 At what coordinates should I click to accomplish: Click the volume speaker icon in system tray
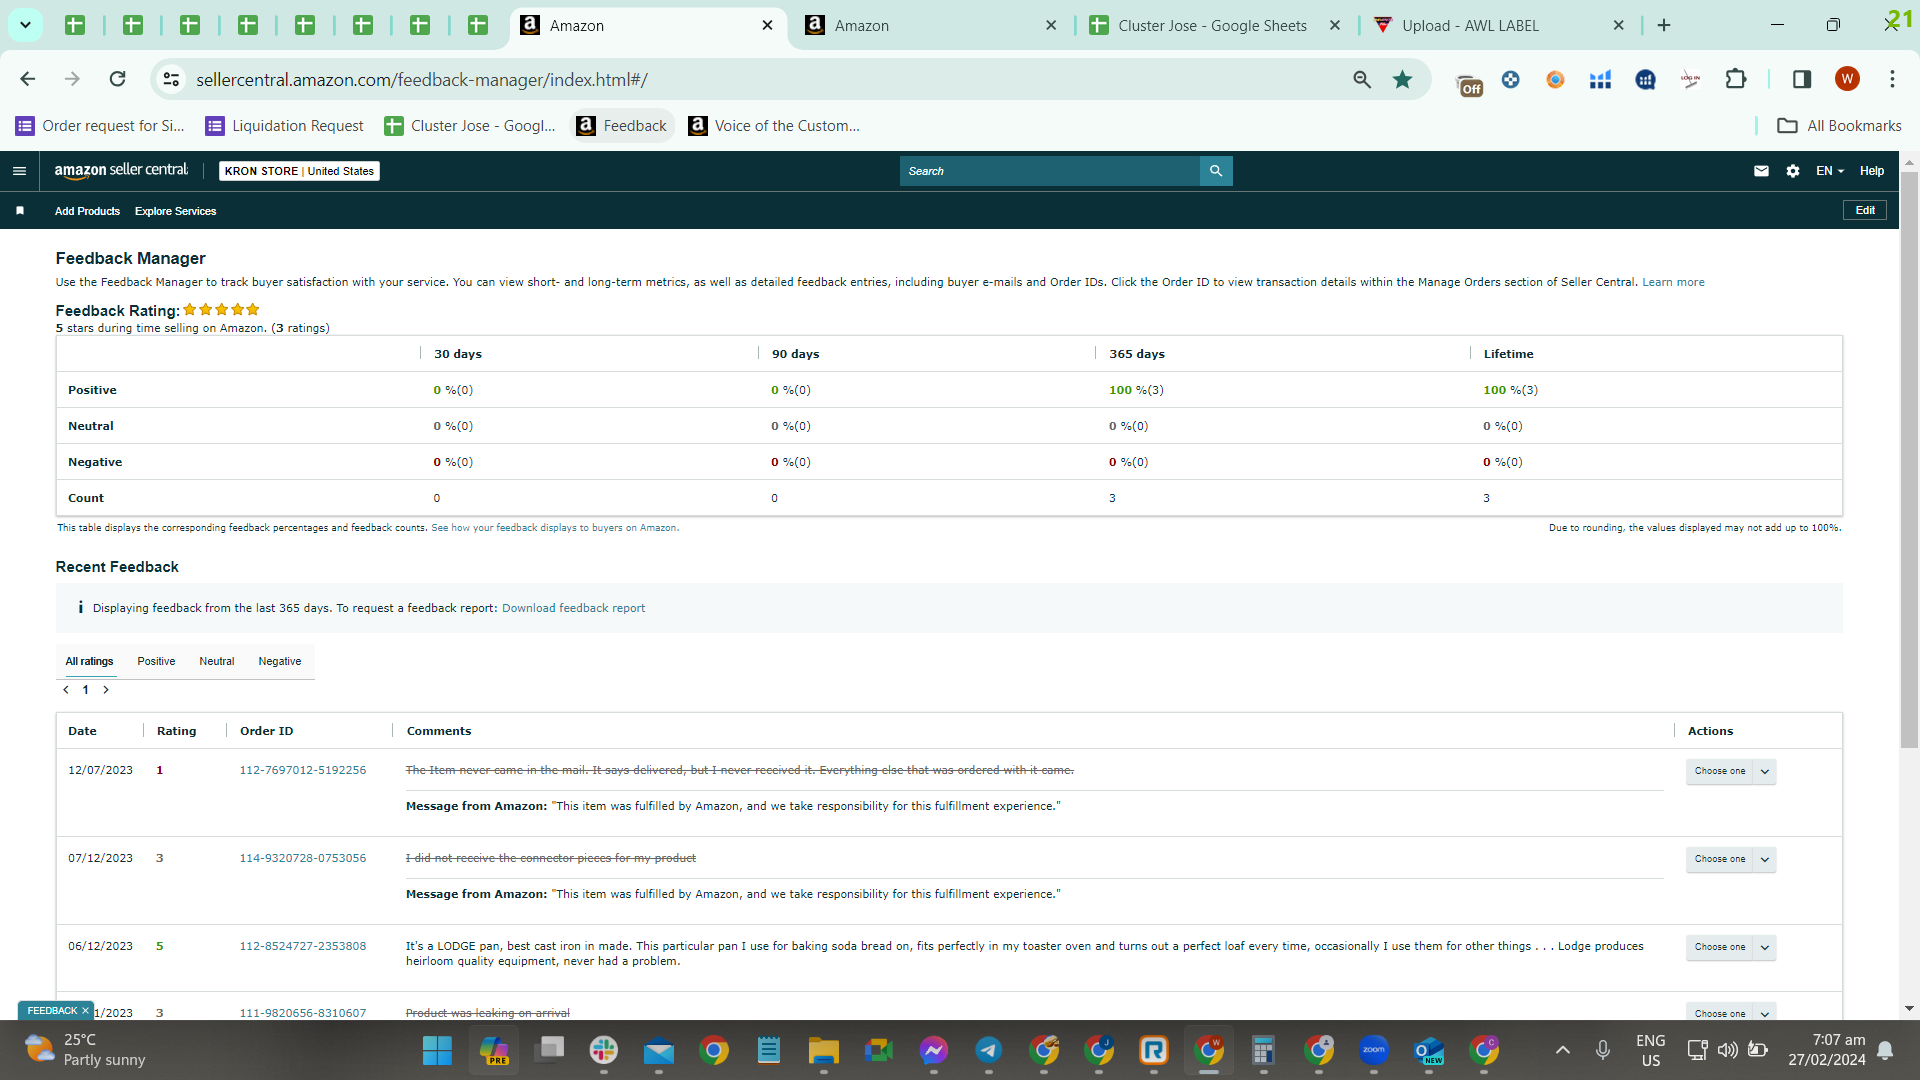click(1727, 1050)
